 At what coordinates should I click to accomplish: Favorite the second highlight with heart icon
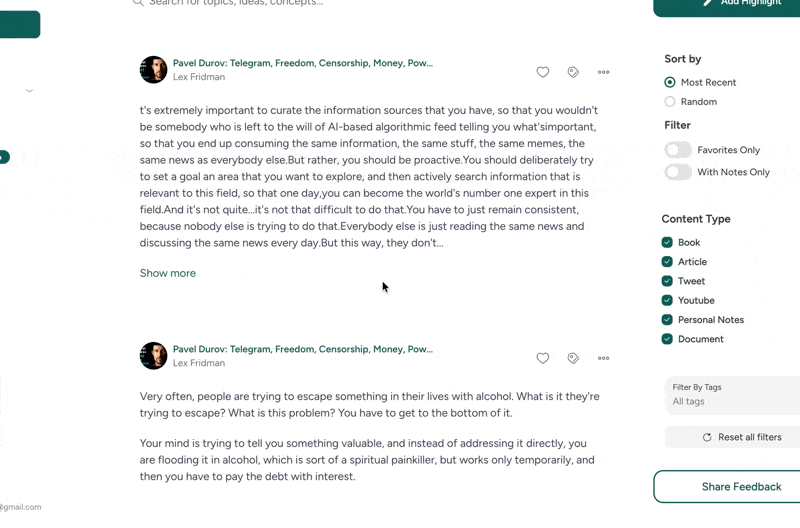pyautogui.click(x=543, y=358)
